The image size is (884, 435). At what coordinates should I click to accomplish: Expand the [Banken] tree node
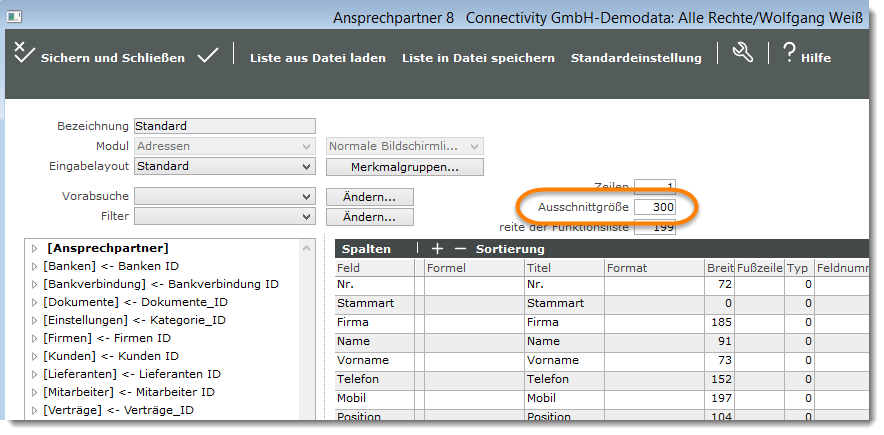(33, 266)
